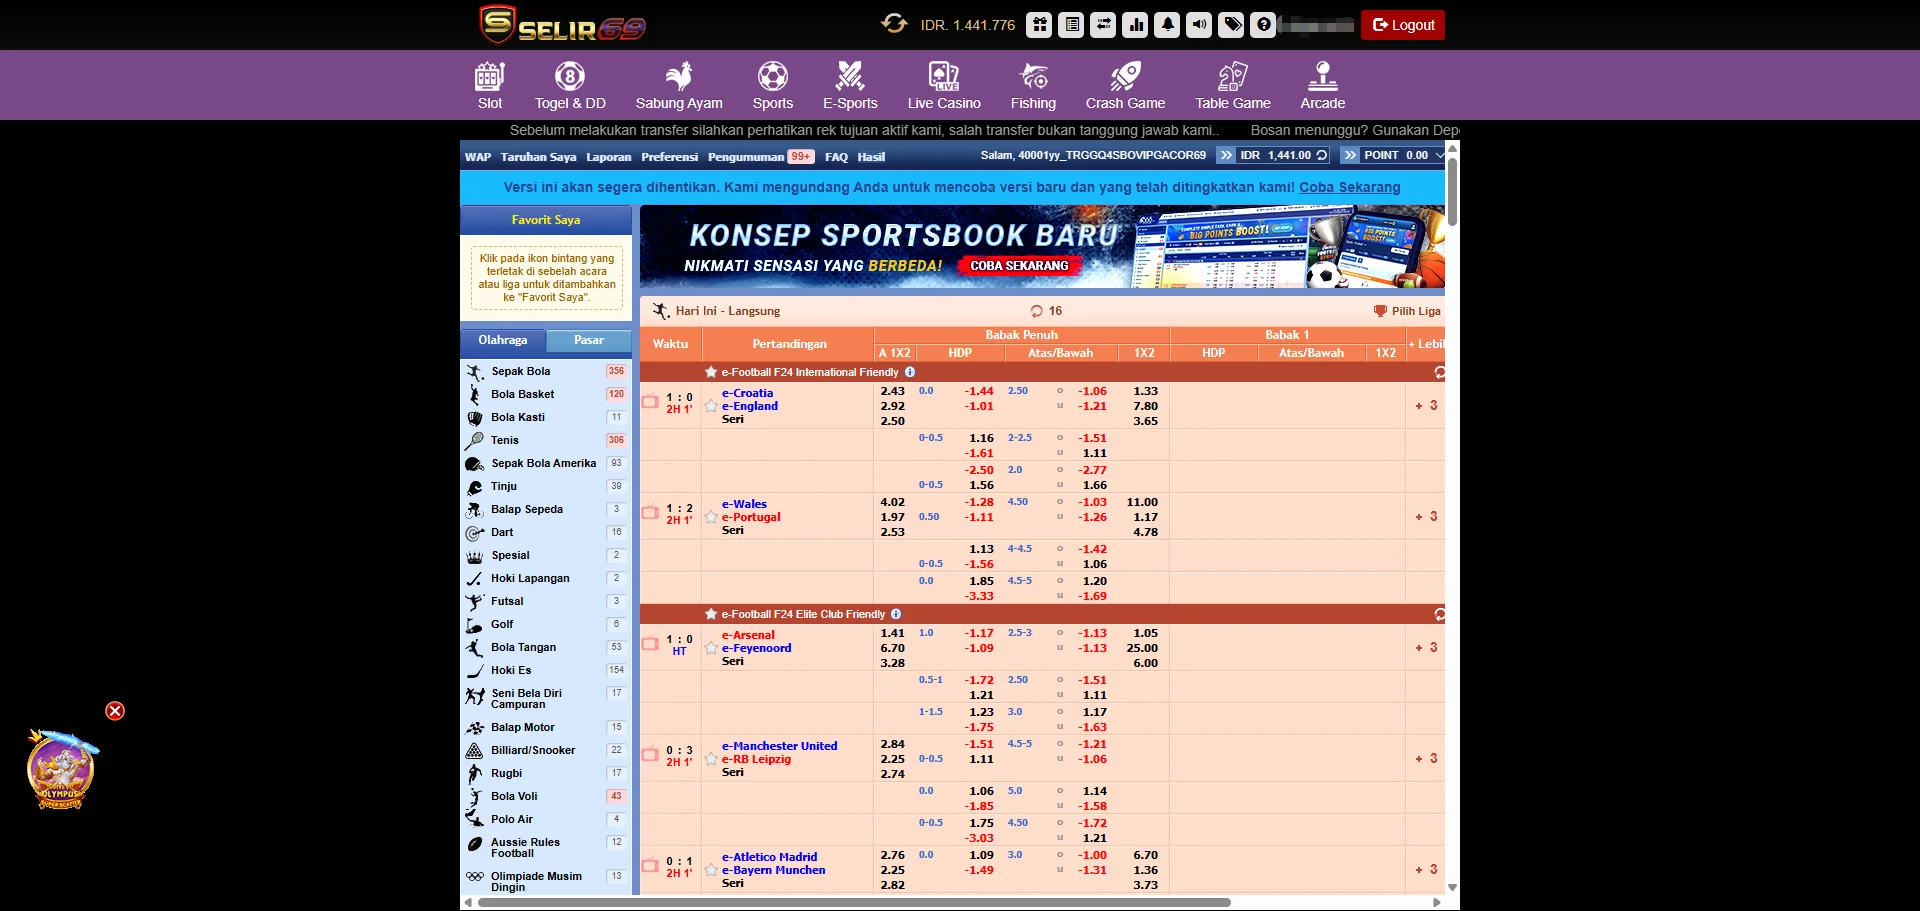Click the voucher tag icon in top toolbar

pyautogui.click(x=1231, y=24)
